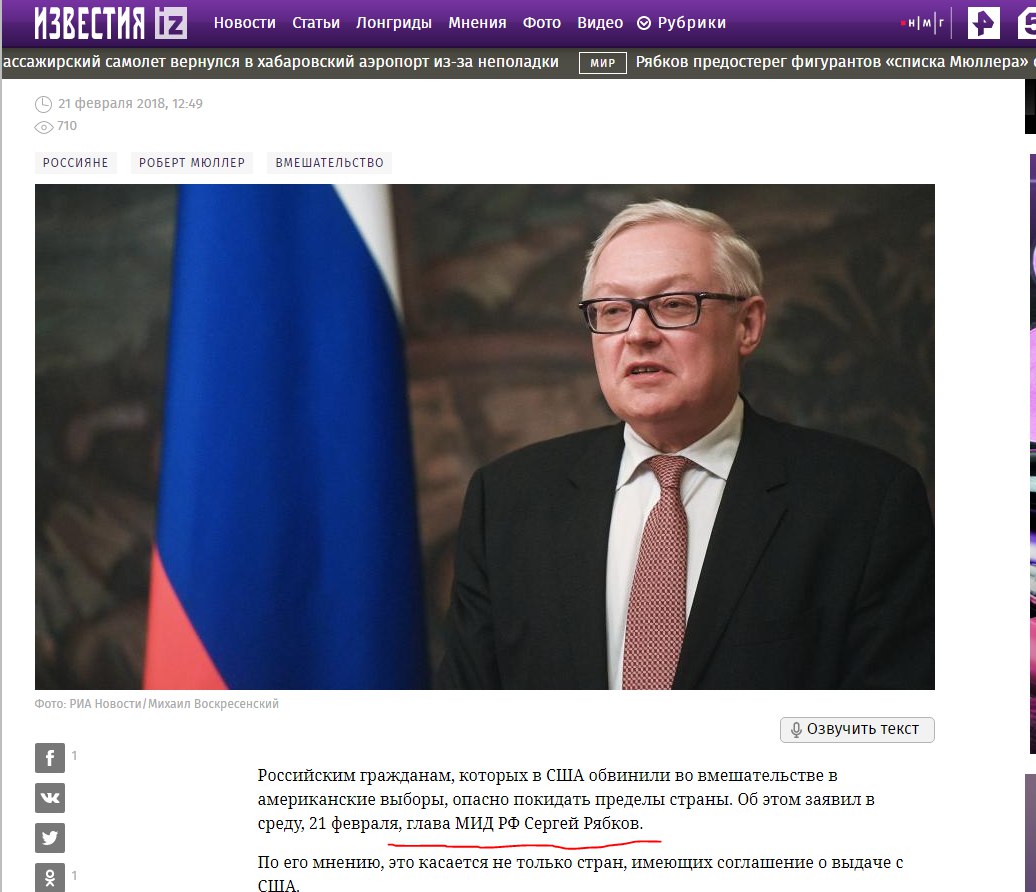Go to the Лонгриды section

[394, 23]
